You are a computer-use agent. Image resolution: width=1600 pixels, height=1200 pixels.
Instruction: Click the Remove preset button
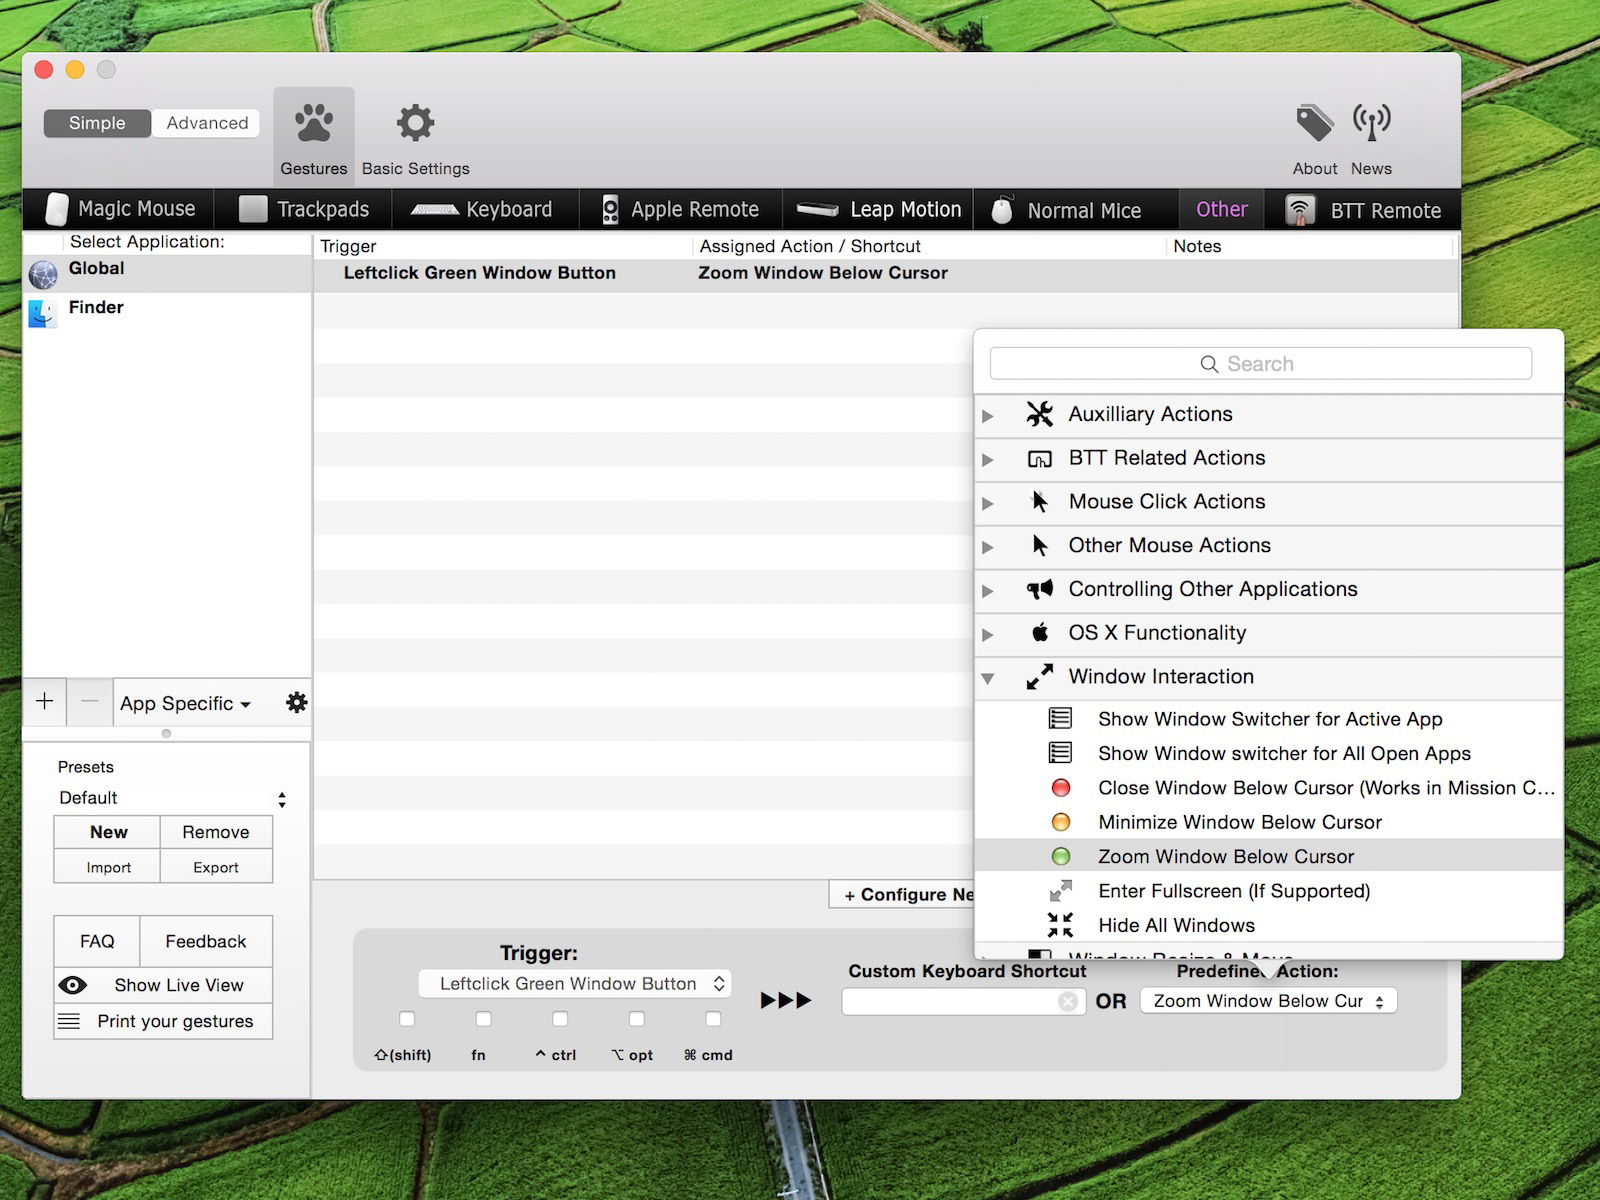(x=216, y=832)
